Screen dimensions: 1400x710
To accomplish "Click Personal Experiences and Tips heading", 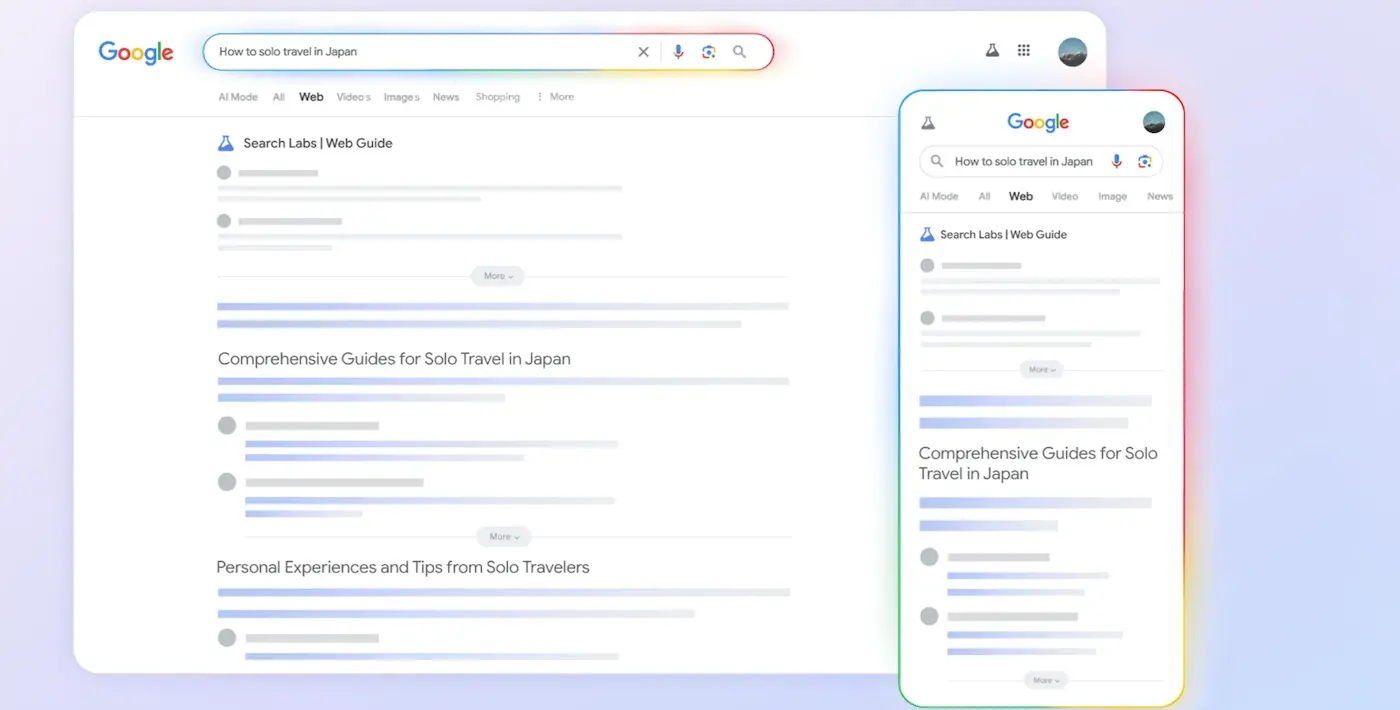I will click(x=403, y=567).
